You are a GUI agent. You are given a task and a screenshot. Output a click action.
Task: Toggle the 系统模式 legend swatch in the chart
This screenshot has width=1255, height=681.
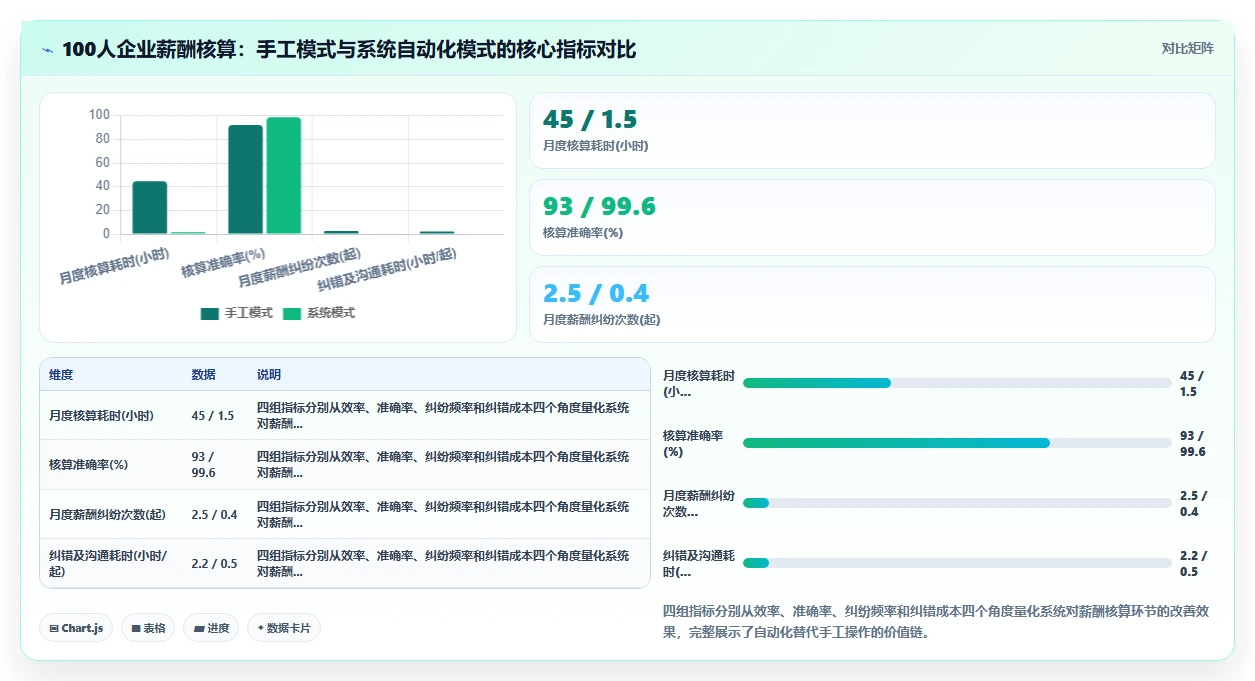291,313
